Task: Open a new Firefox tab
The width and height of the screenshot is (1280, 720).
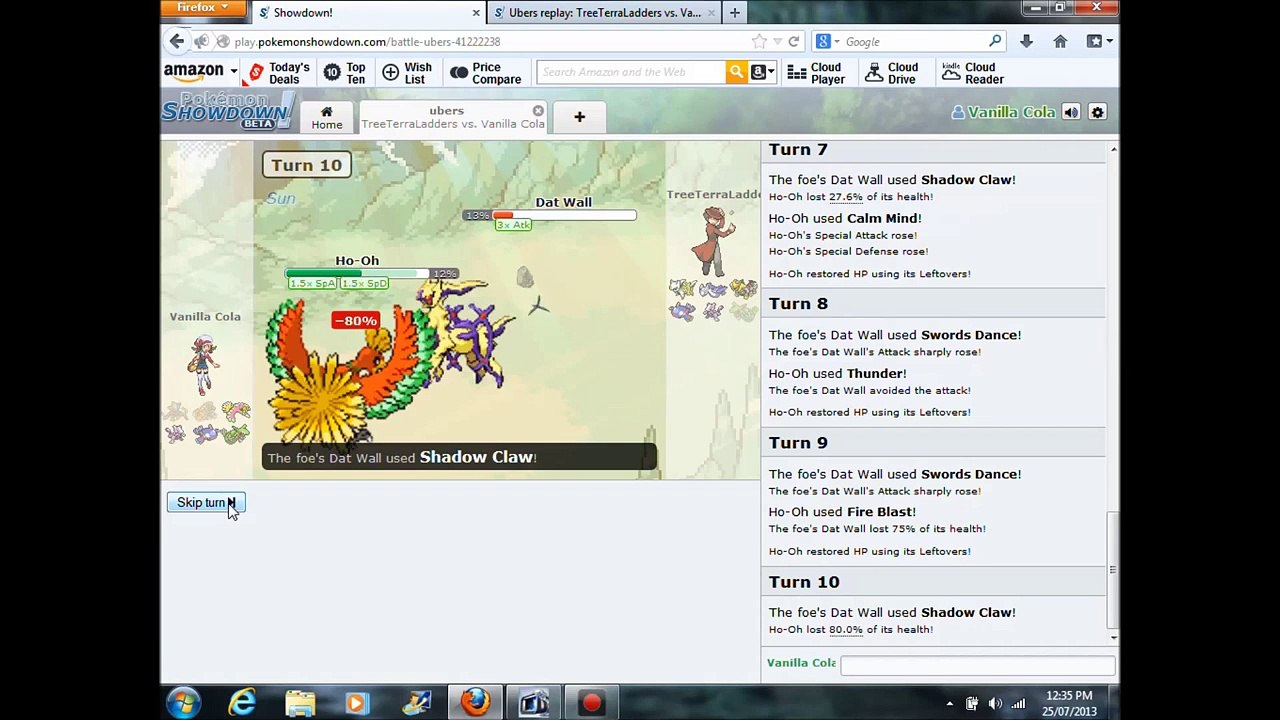Action: pyautogui.click(x=735, y=12)
